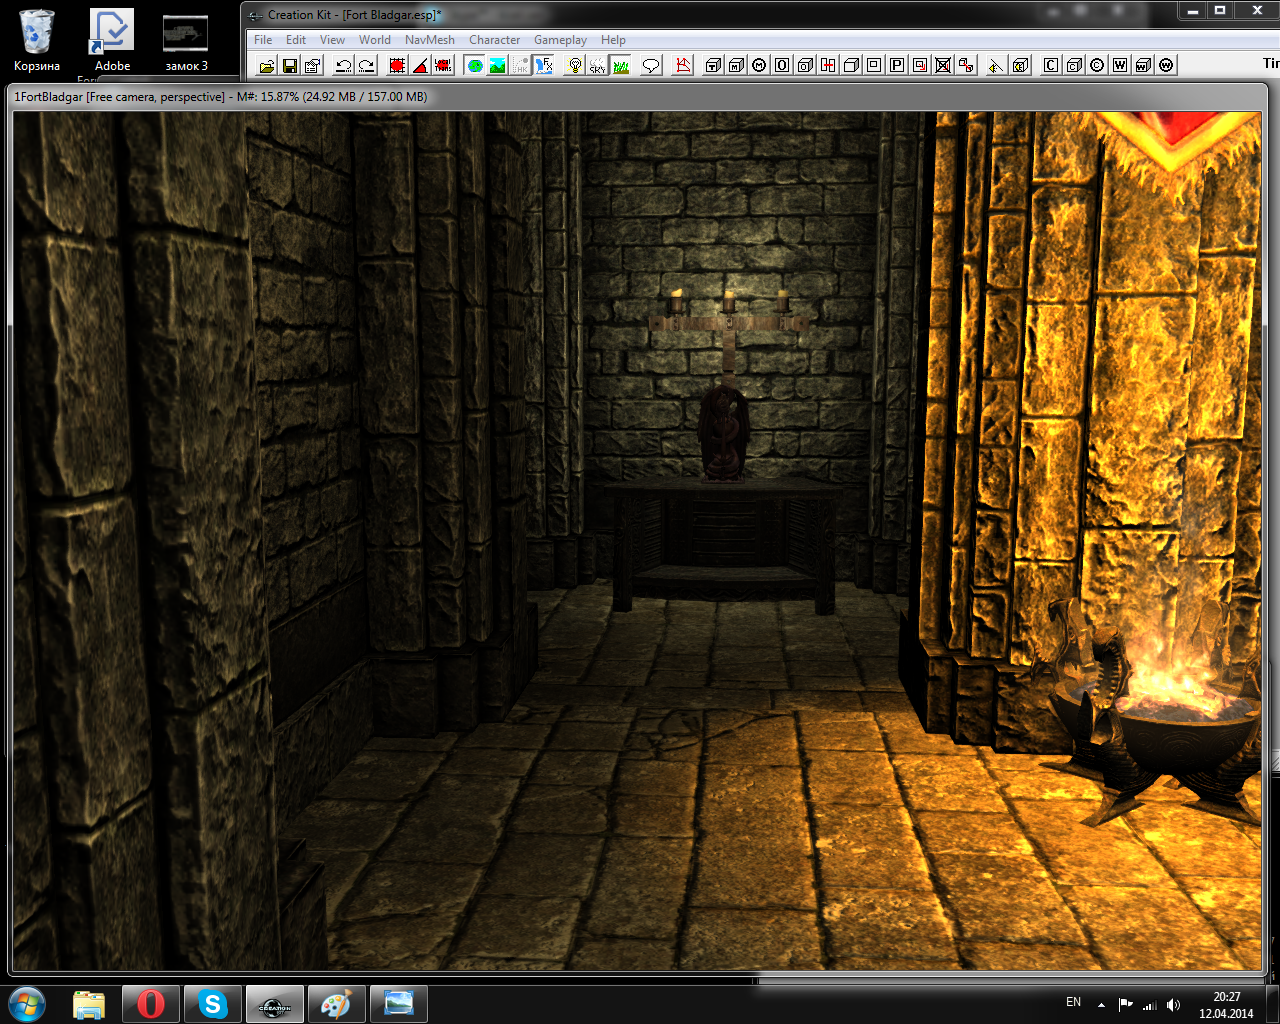
Task: Select the Корзина recycle bin desktop icon
Action: 37,40
